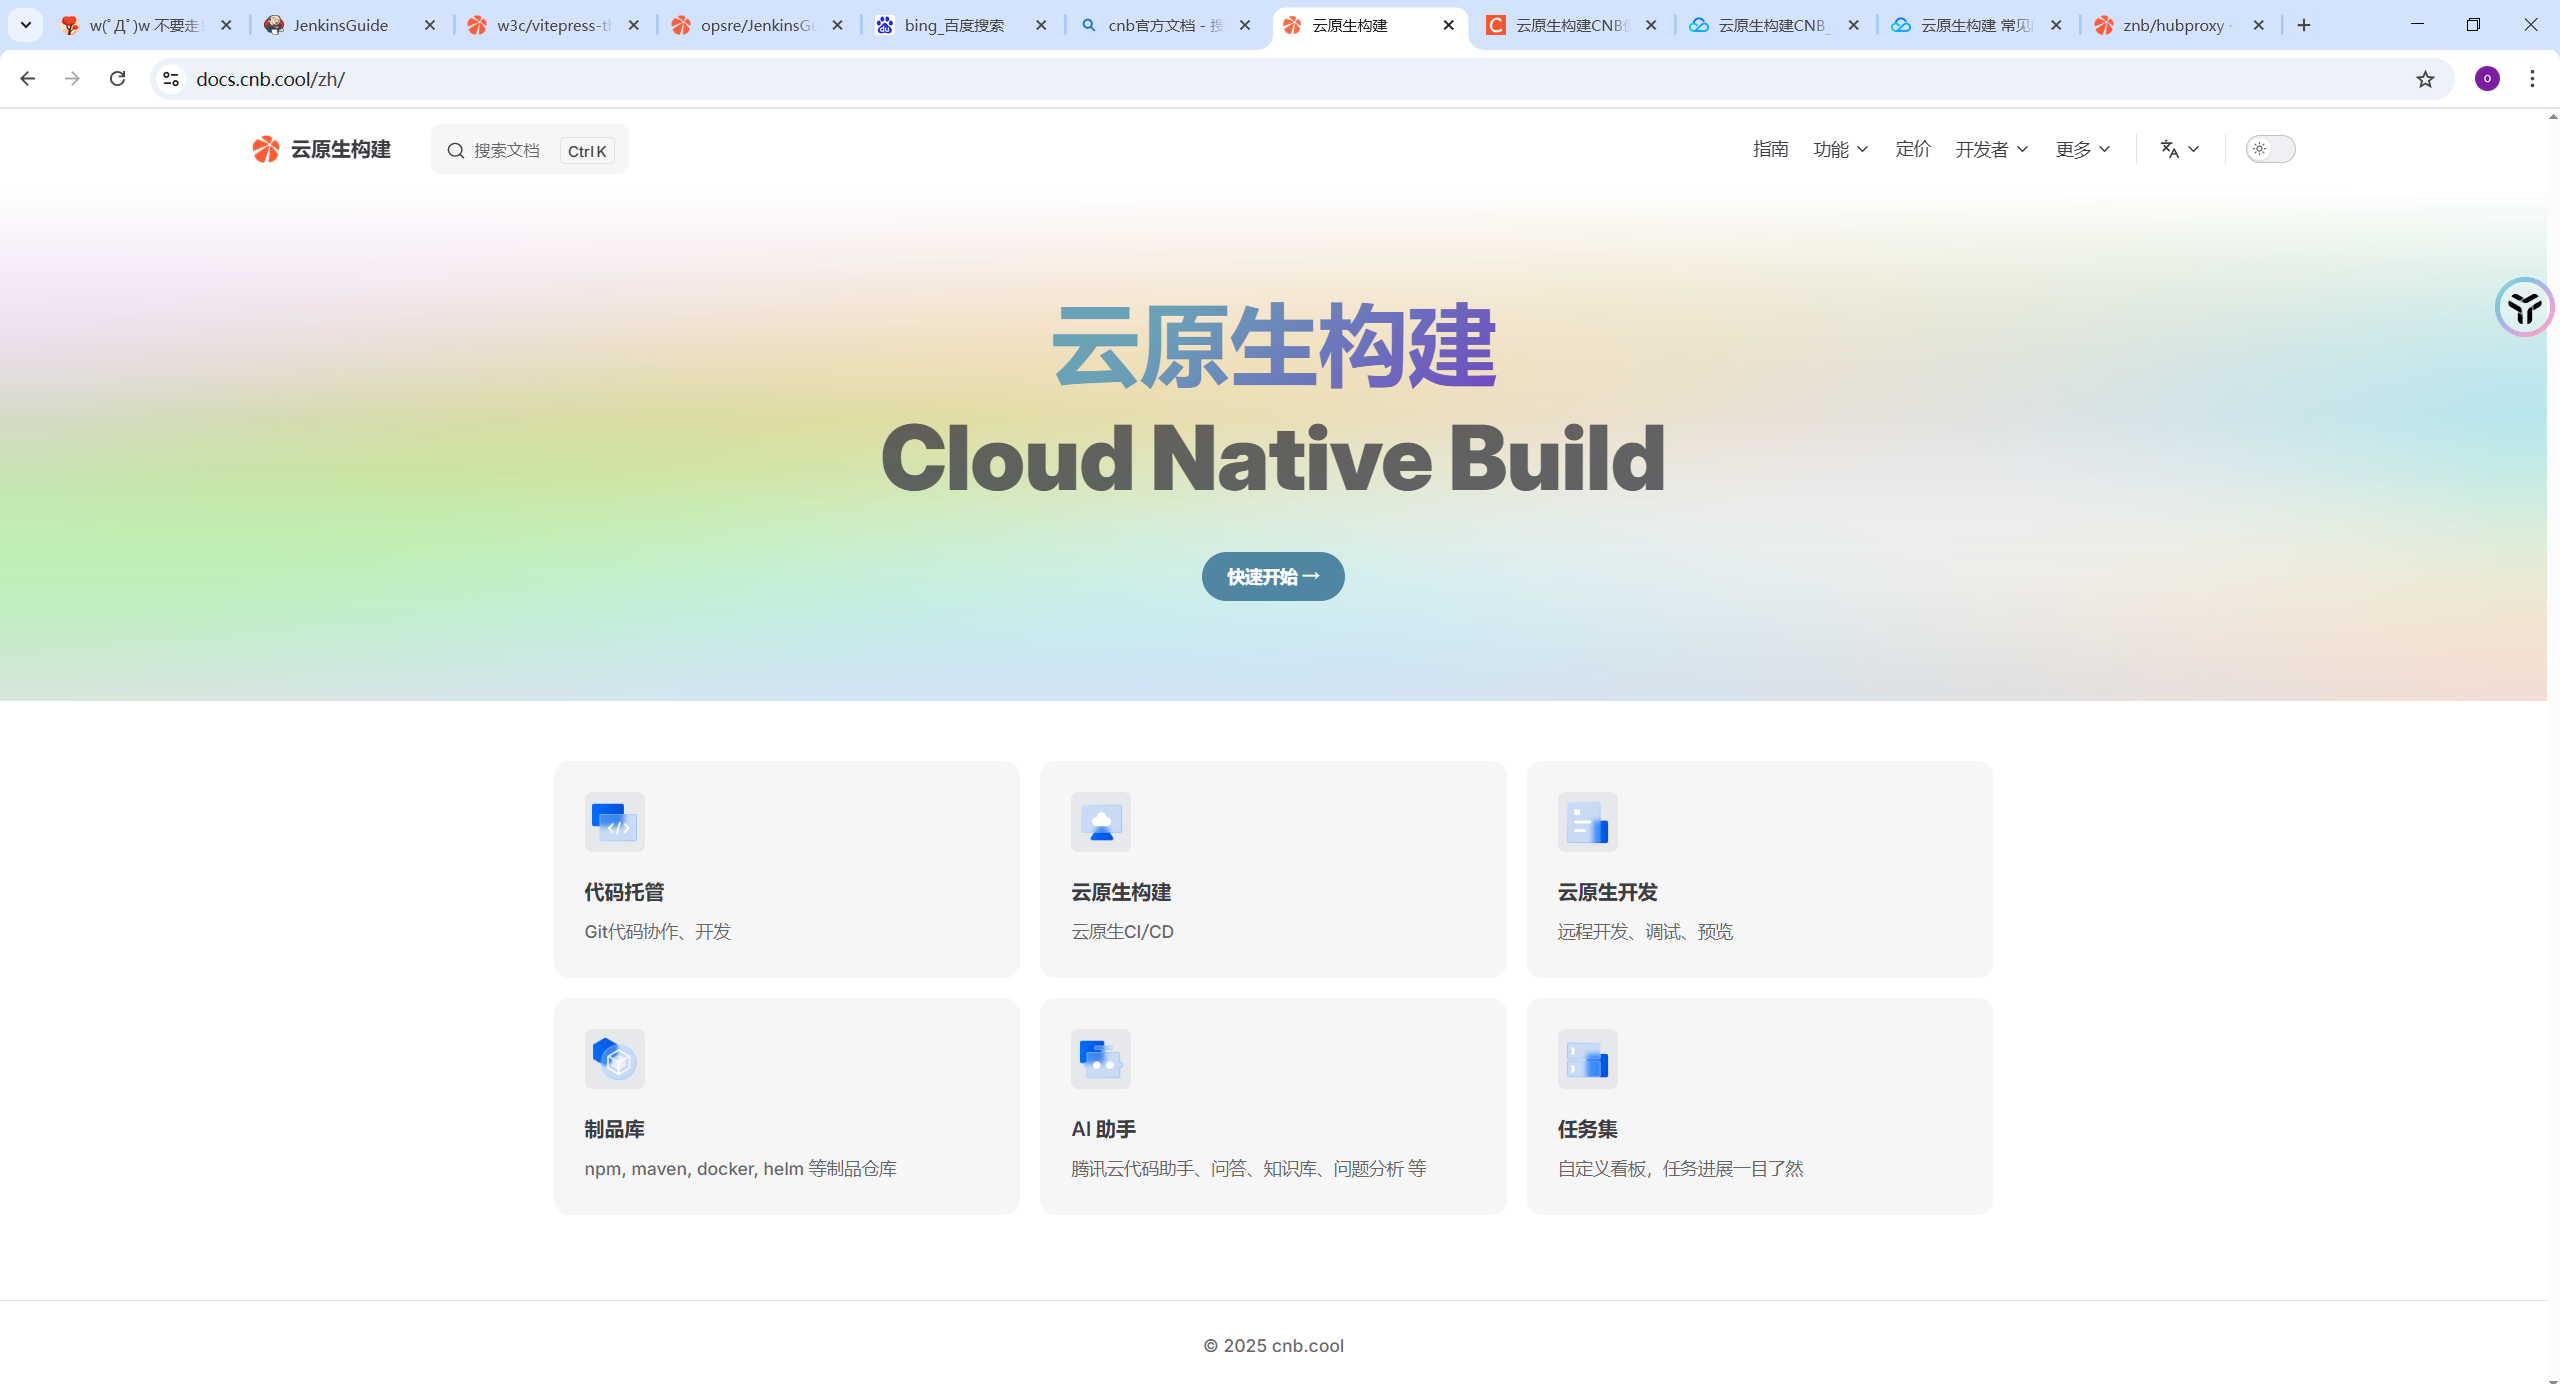Click the 快速开始 button
This screenshot has width=2560, height=1384.
[1273, 577]
